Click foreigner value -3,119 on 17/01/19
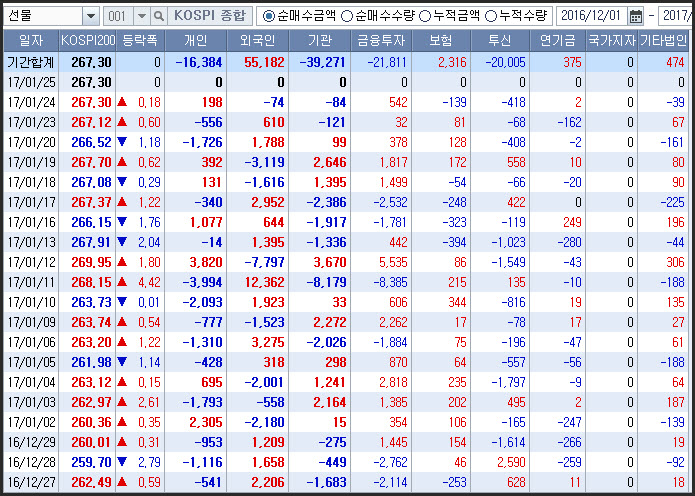695x496 pixels. click(265, 162)
